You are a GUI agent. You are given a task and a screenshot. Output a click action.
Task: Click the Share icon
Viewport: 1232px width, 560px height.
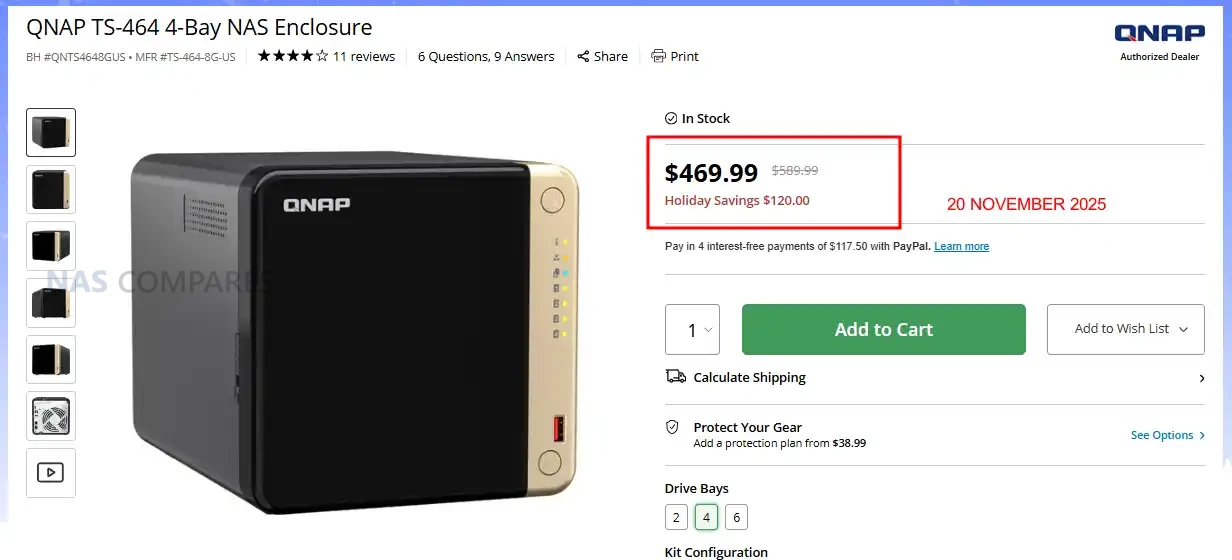pos(583,56)
